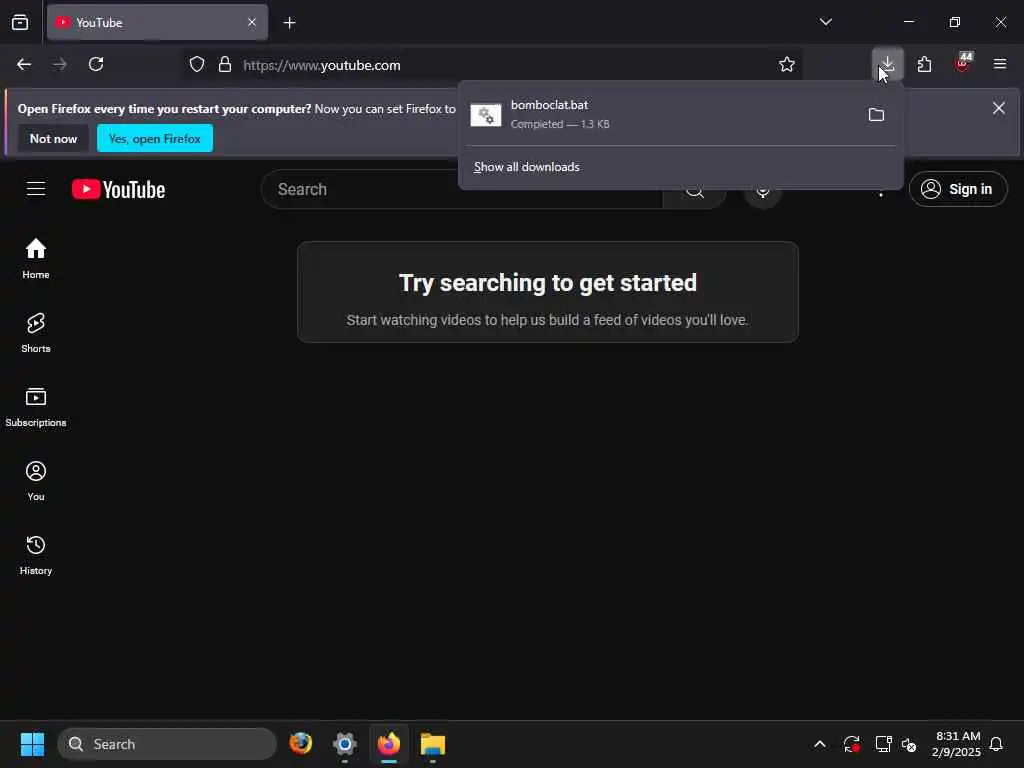The height and width of the screenshot is (768, 1024).
Task: Go to YouTube home via logo
Action: pos(118,189)
